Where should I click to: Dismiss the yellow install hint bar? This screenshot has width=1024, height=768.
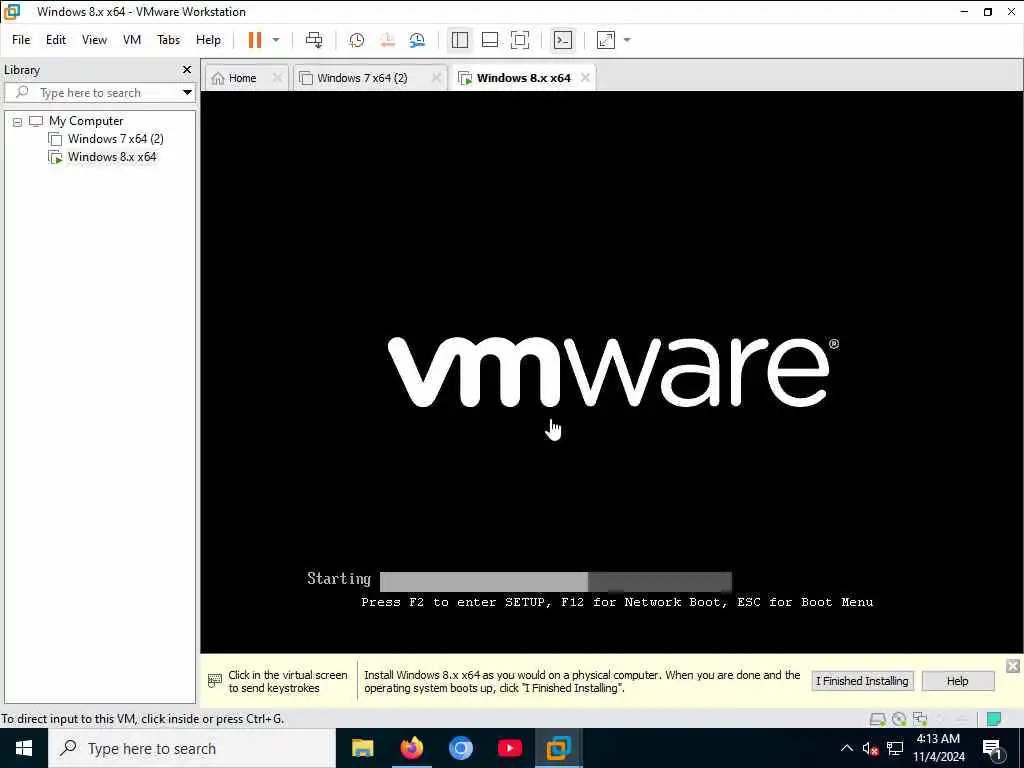[x=1012, y=666]
